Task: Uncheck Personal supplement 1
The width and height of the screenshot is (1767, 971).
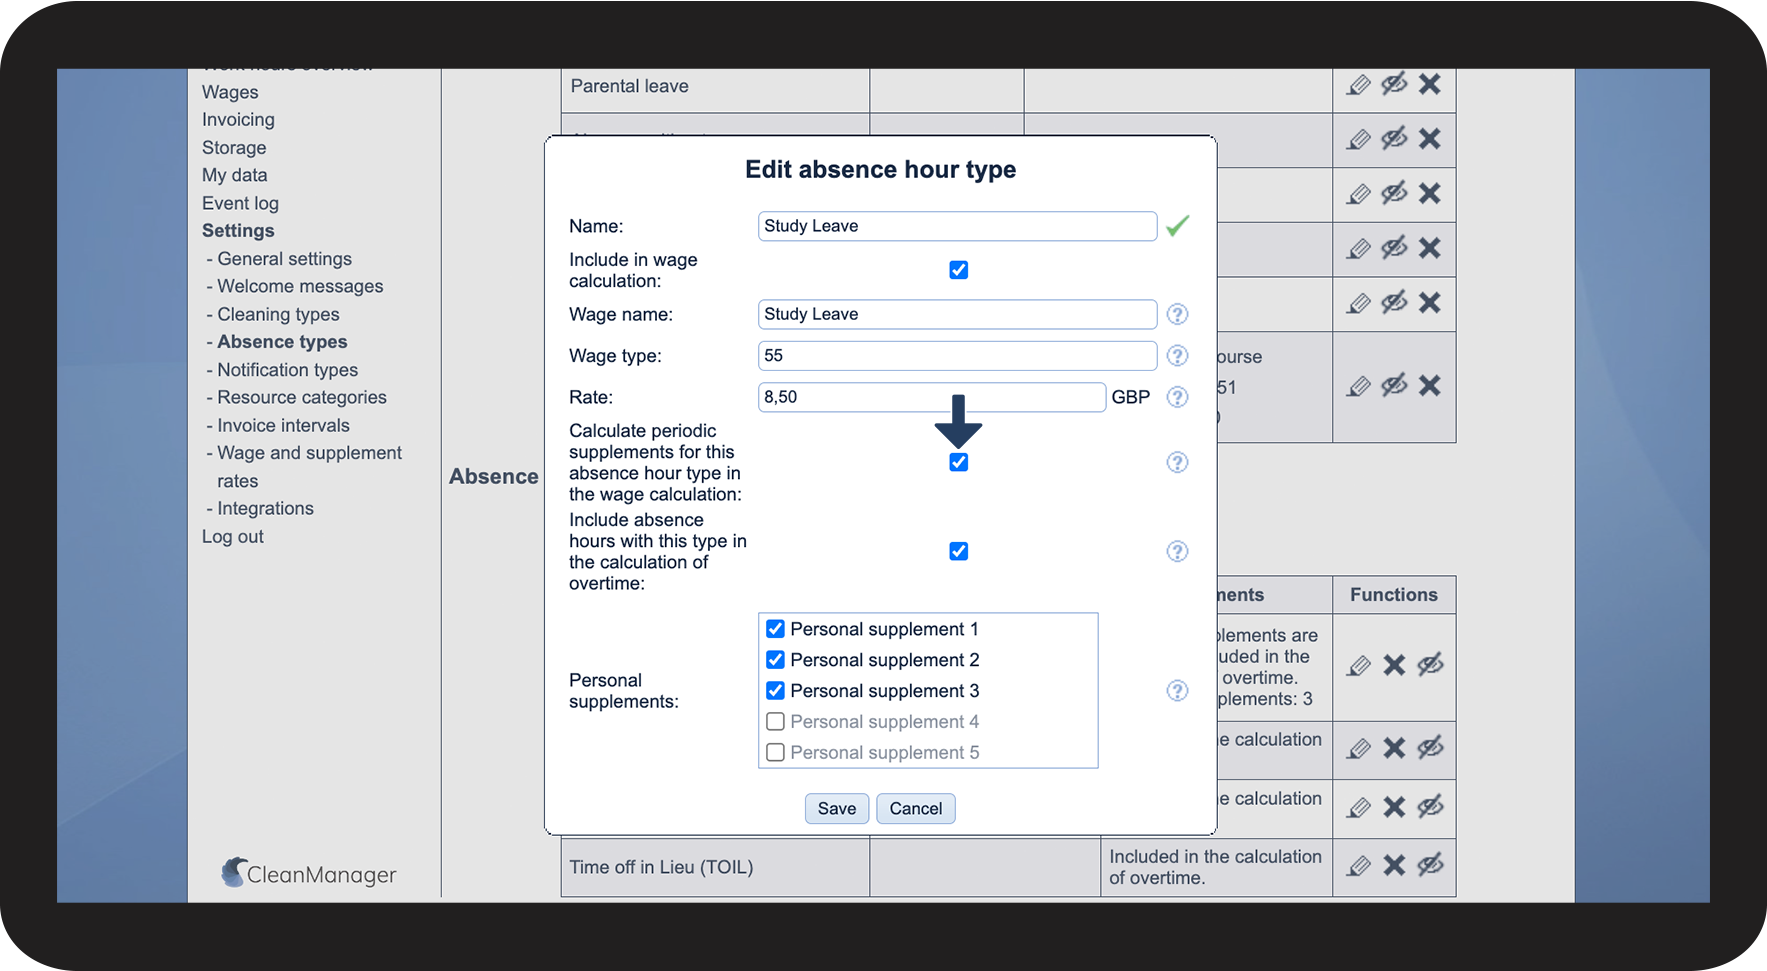Action: click(775, 629)
